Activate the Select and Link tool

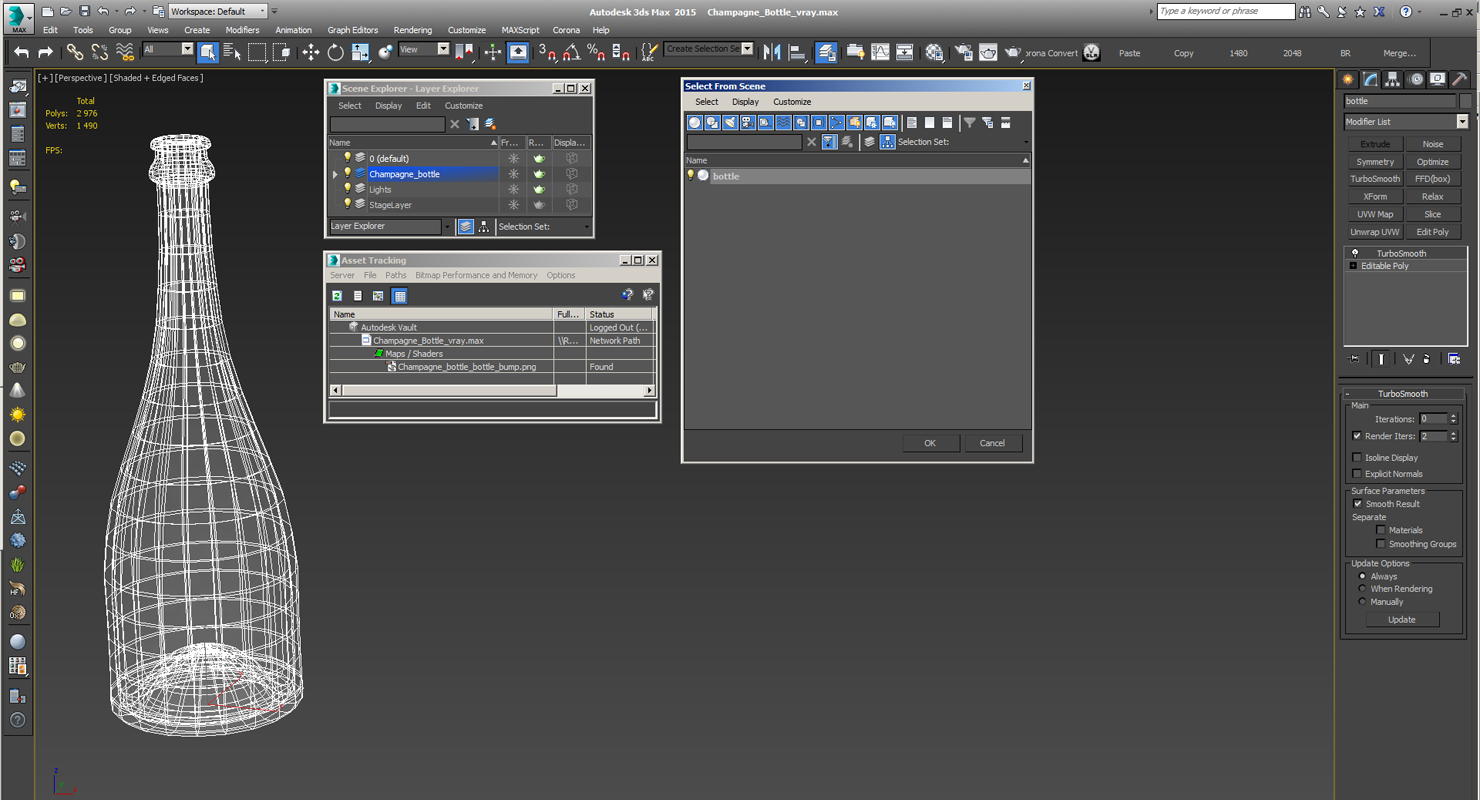click(x=75, y=52)
